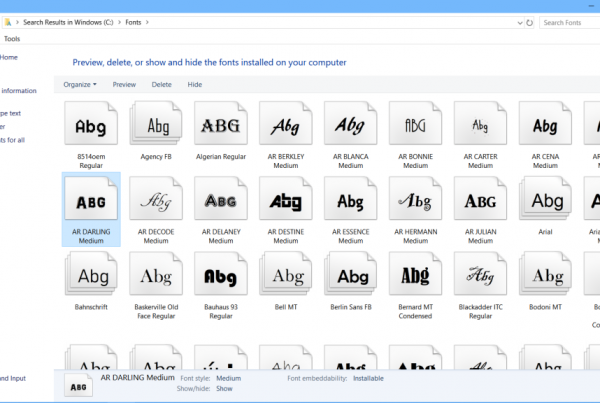Select the AR JULIAN Medium font icon

click(x=480, y=198)
